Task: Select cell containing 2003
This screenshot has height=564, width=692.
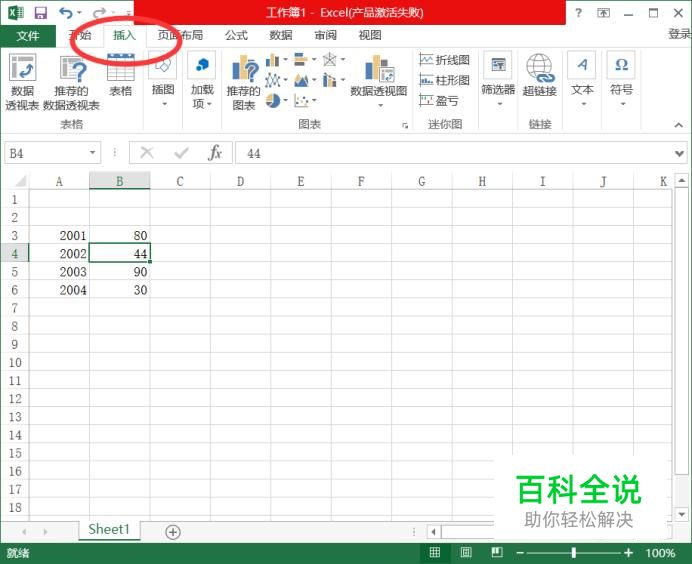Action: (60, 272)
